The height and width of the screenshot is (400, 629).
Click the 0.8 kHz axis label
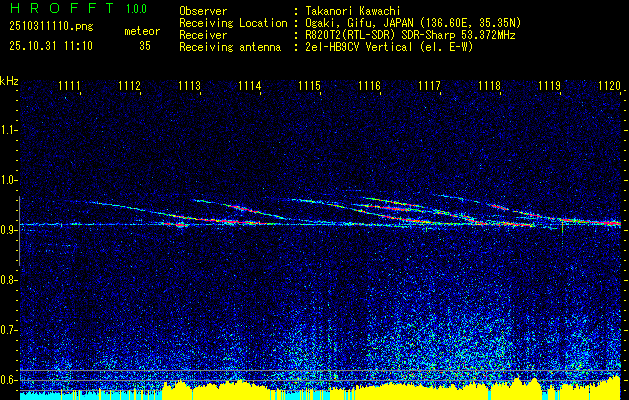[8, 280]
